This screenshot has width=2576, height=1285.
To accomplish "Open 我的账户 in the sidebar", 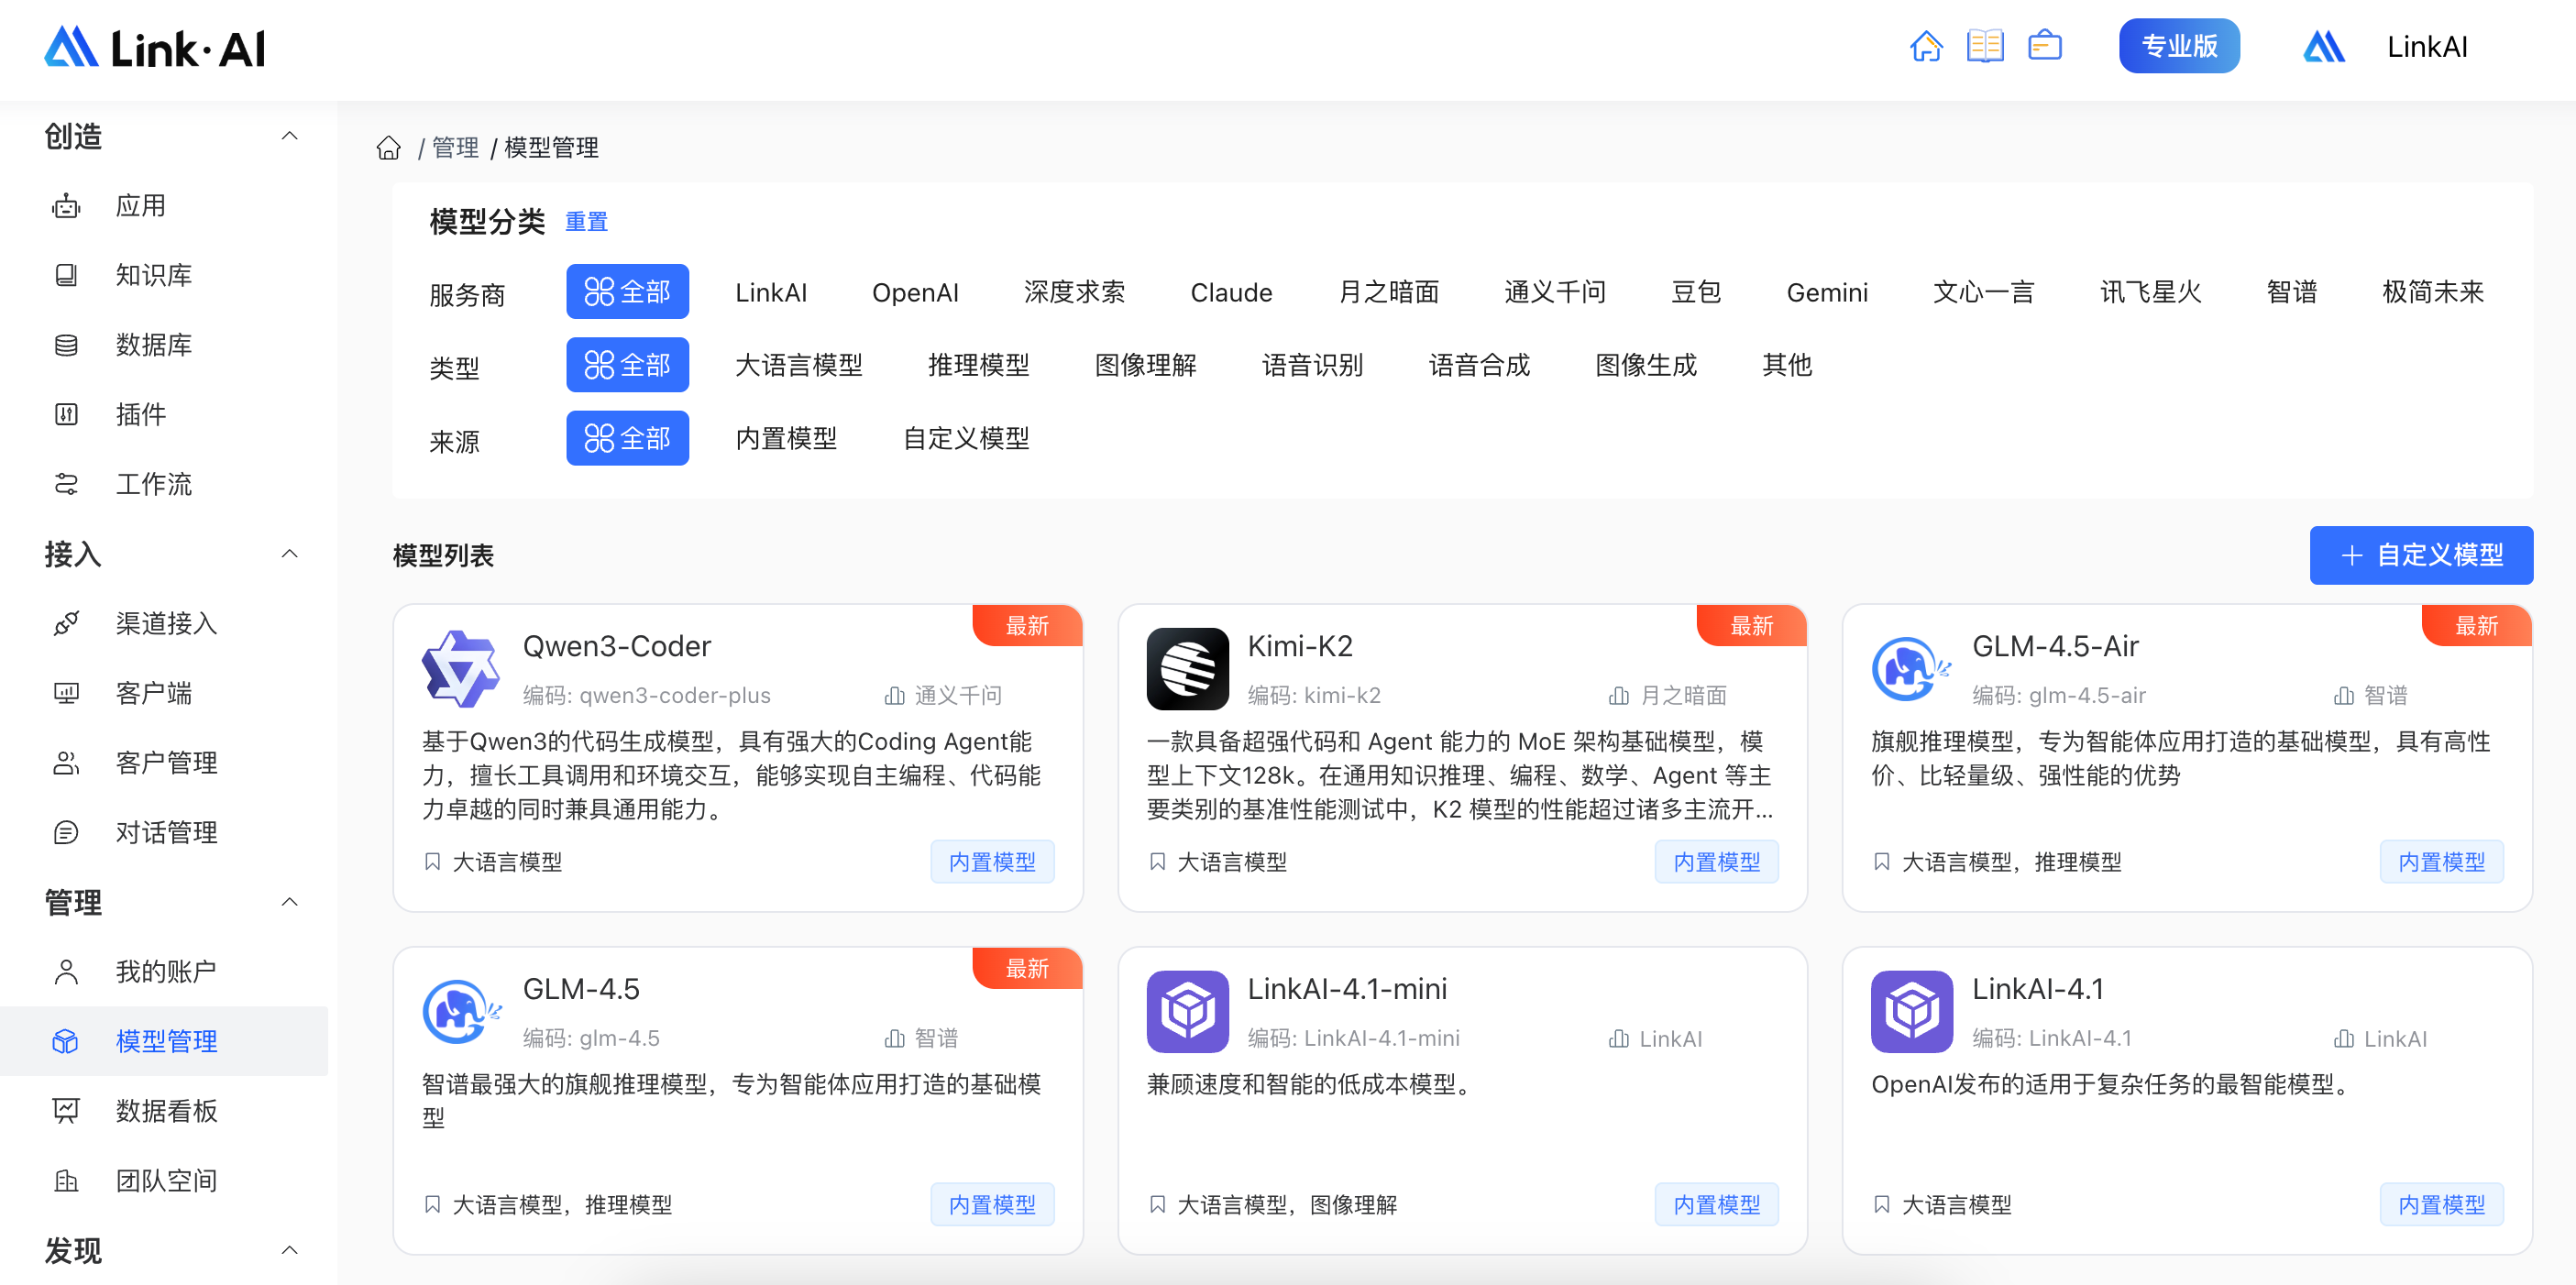I will (164, 971).
